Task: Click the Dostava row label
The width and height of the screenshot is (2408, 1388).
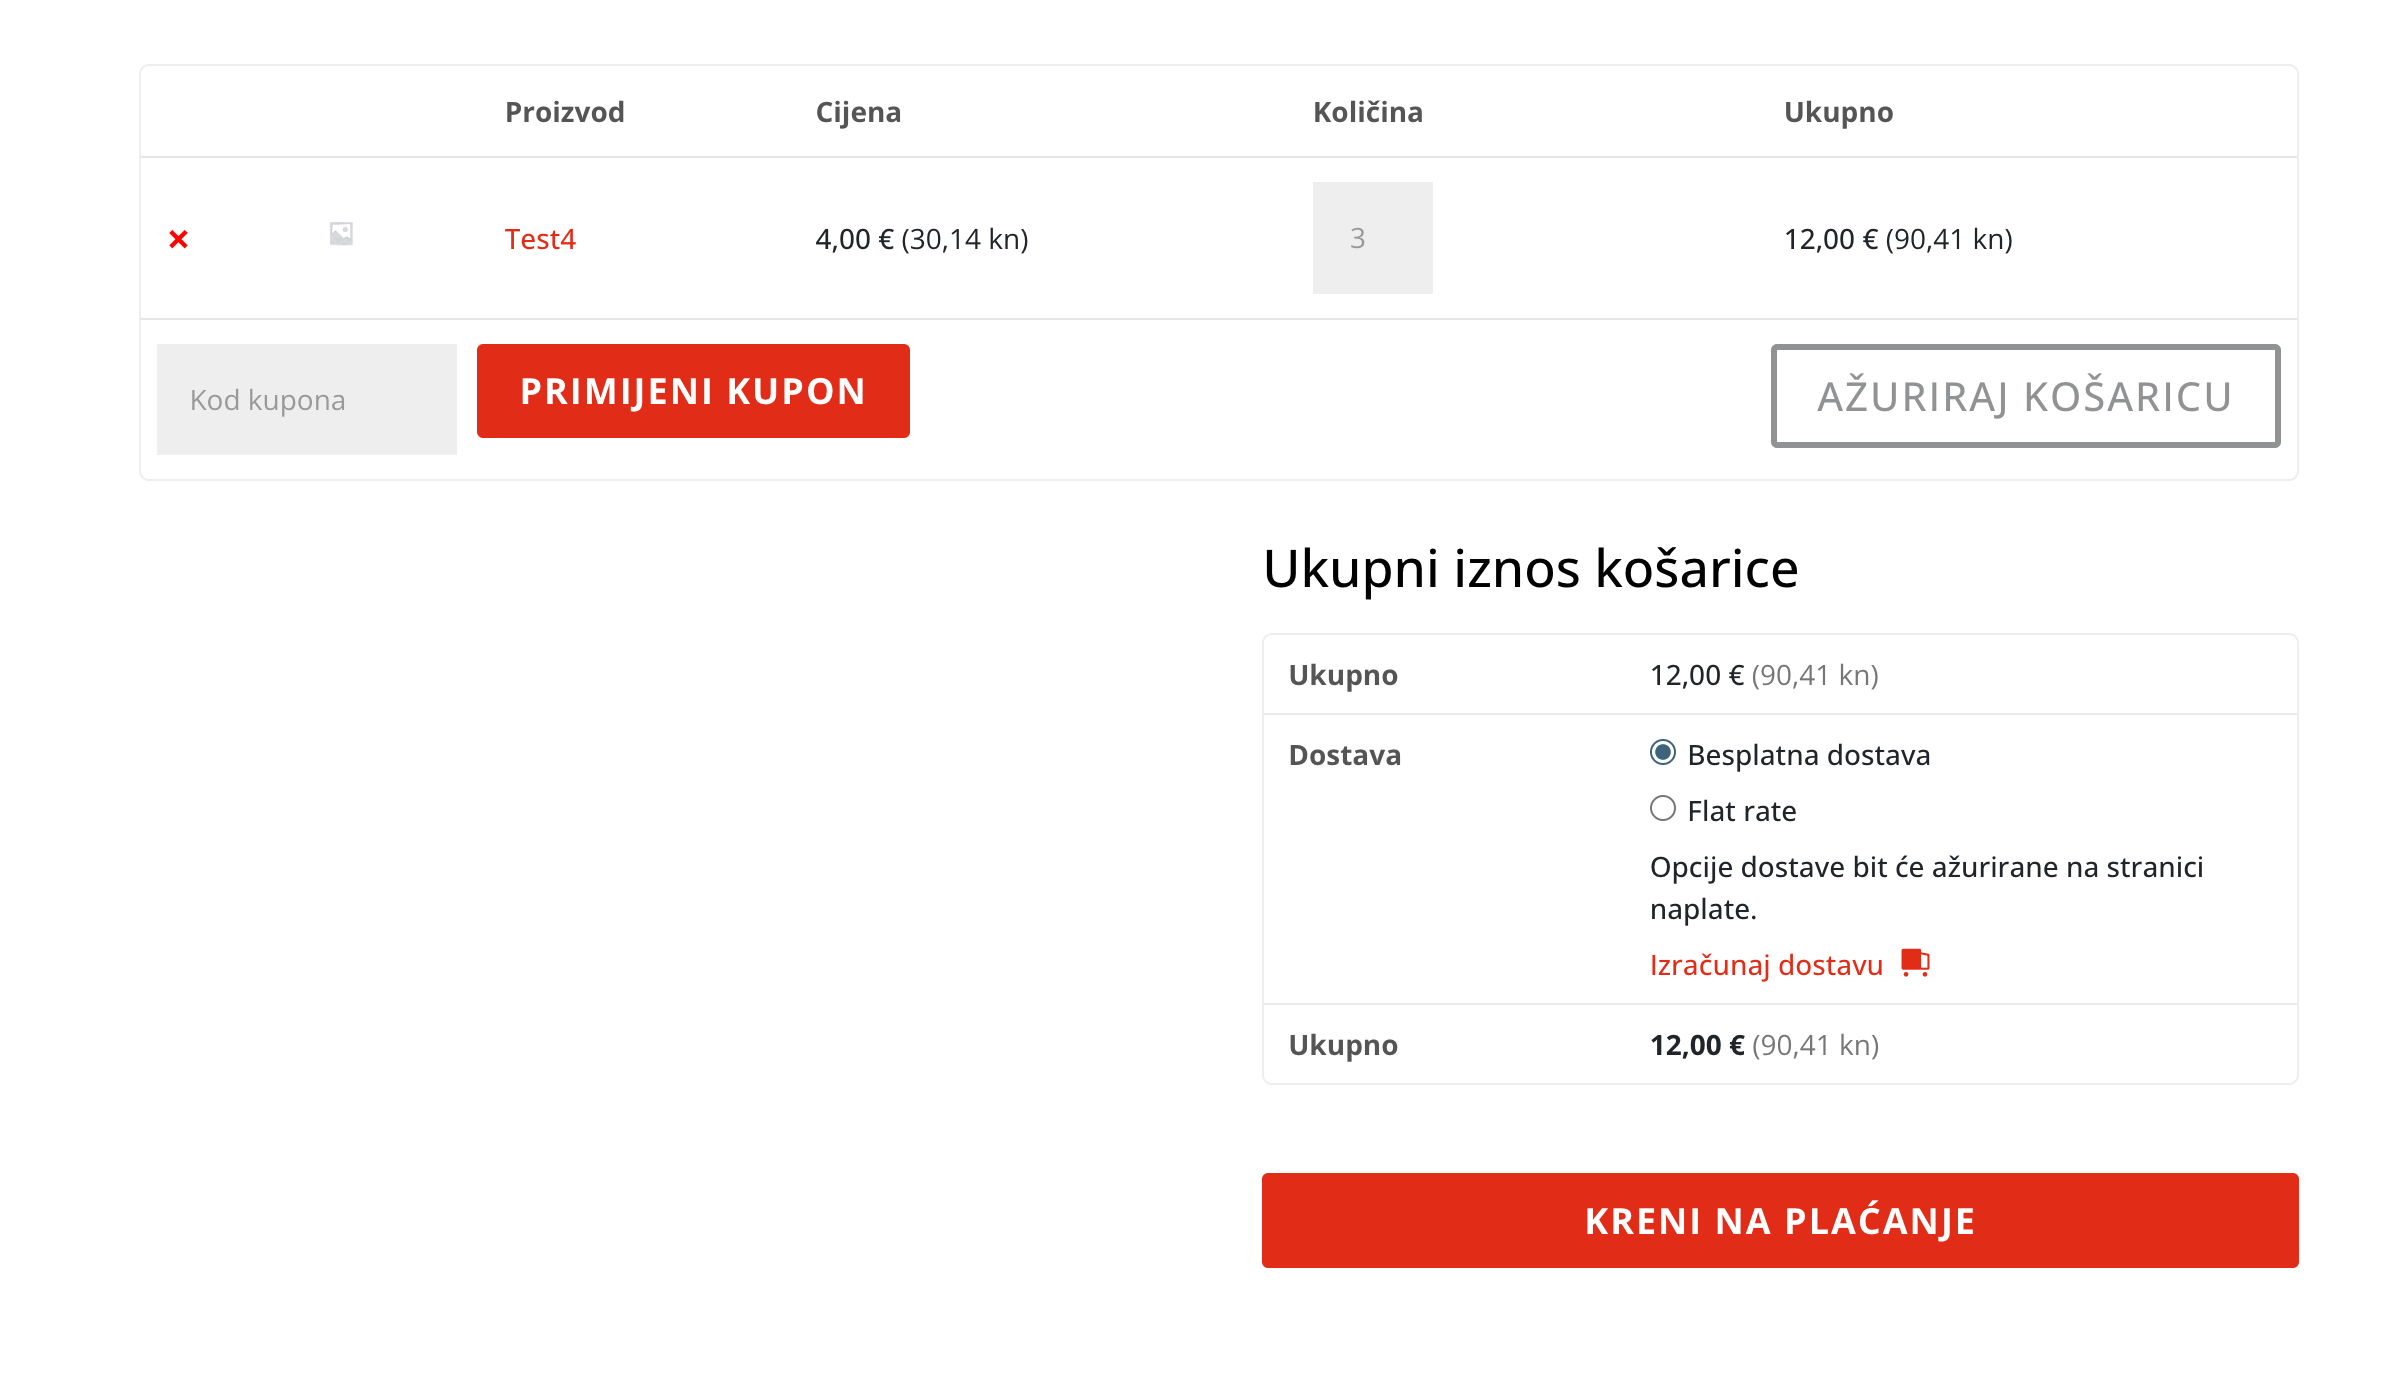Action: [1345, 755]
